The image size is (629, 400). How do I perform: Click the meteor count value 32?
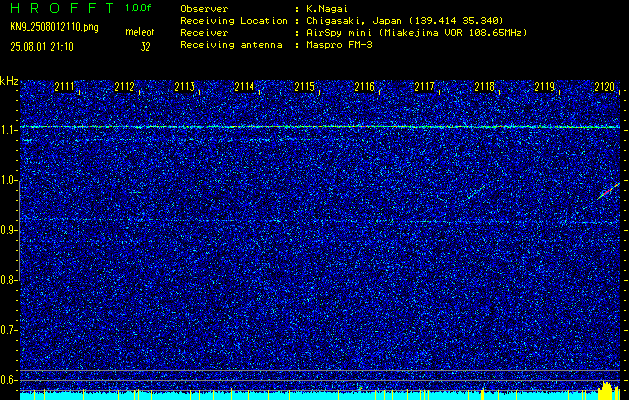tap(145, 47)
